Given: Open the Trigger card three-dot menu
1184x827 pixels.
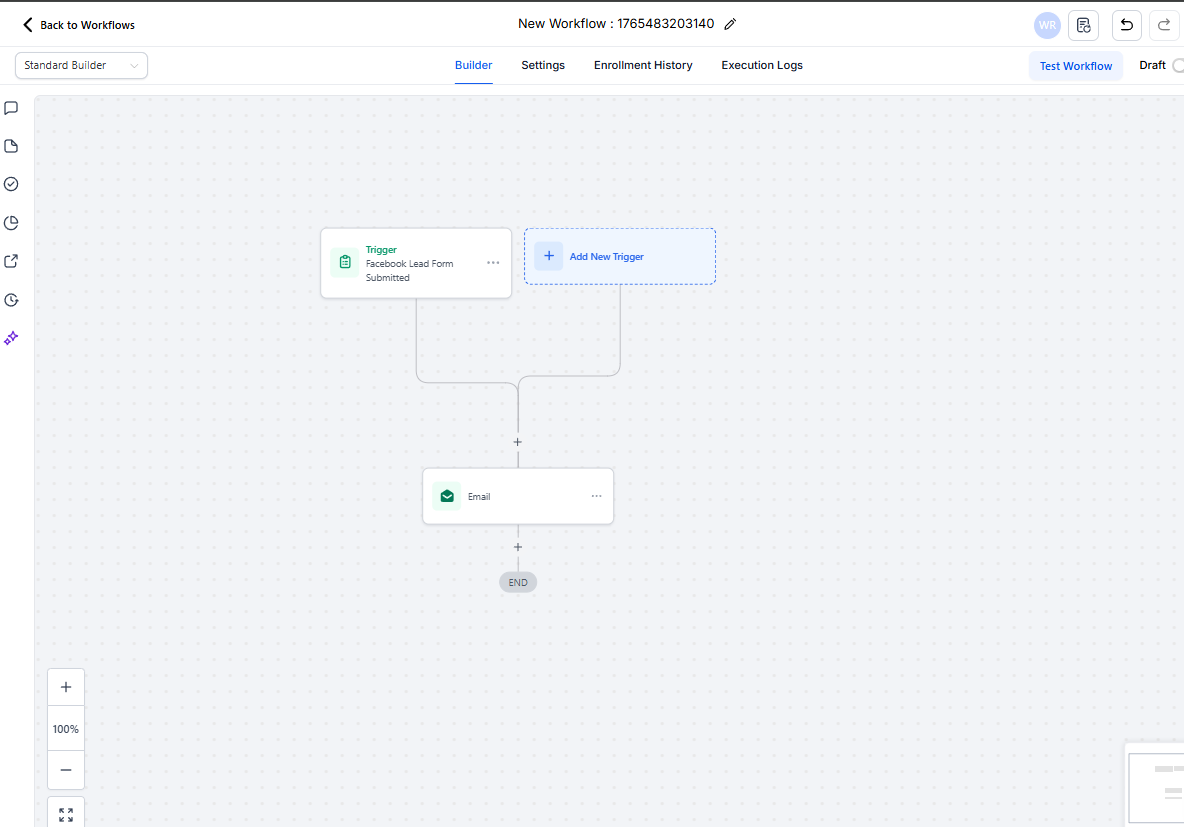Looking at the screenshot, I should click(x=493, y=263).
